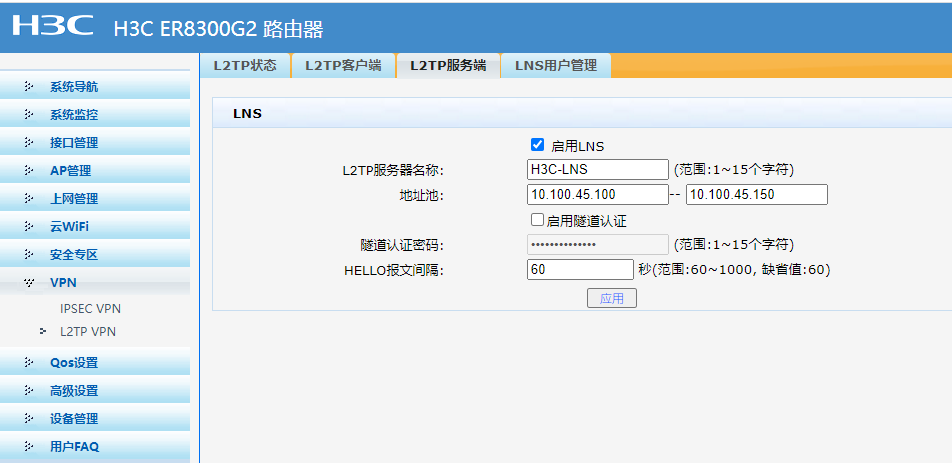Expand the 上网管理 arrow icon
This screenshot has height=463, width=952.
coord(28,198)
